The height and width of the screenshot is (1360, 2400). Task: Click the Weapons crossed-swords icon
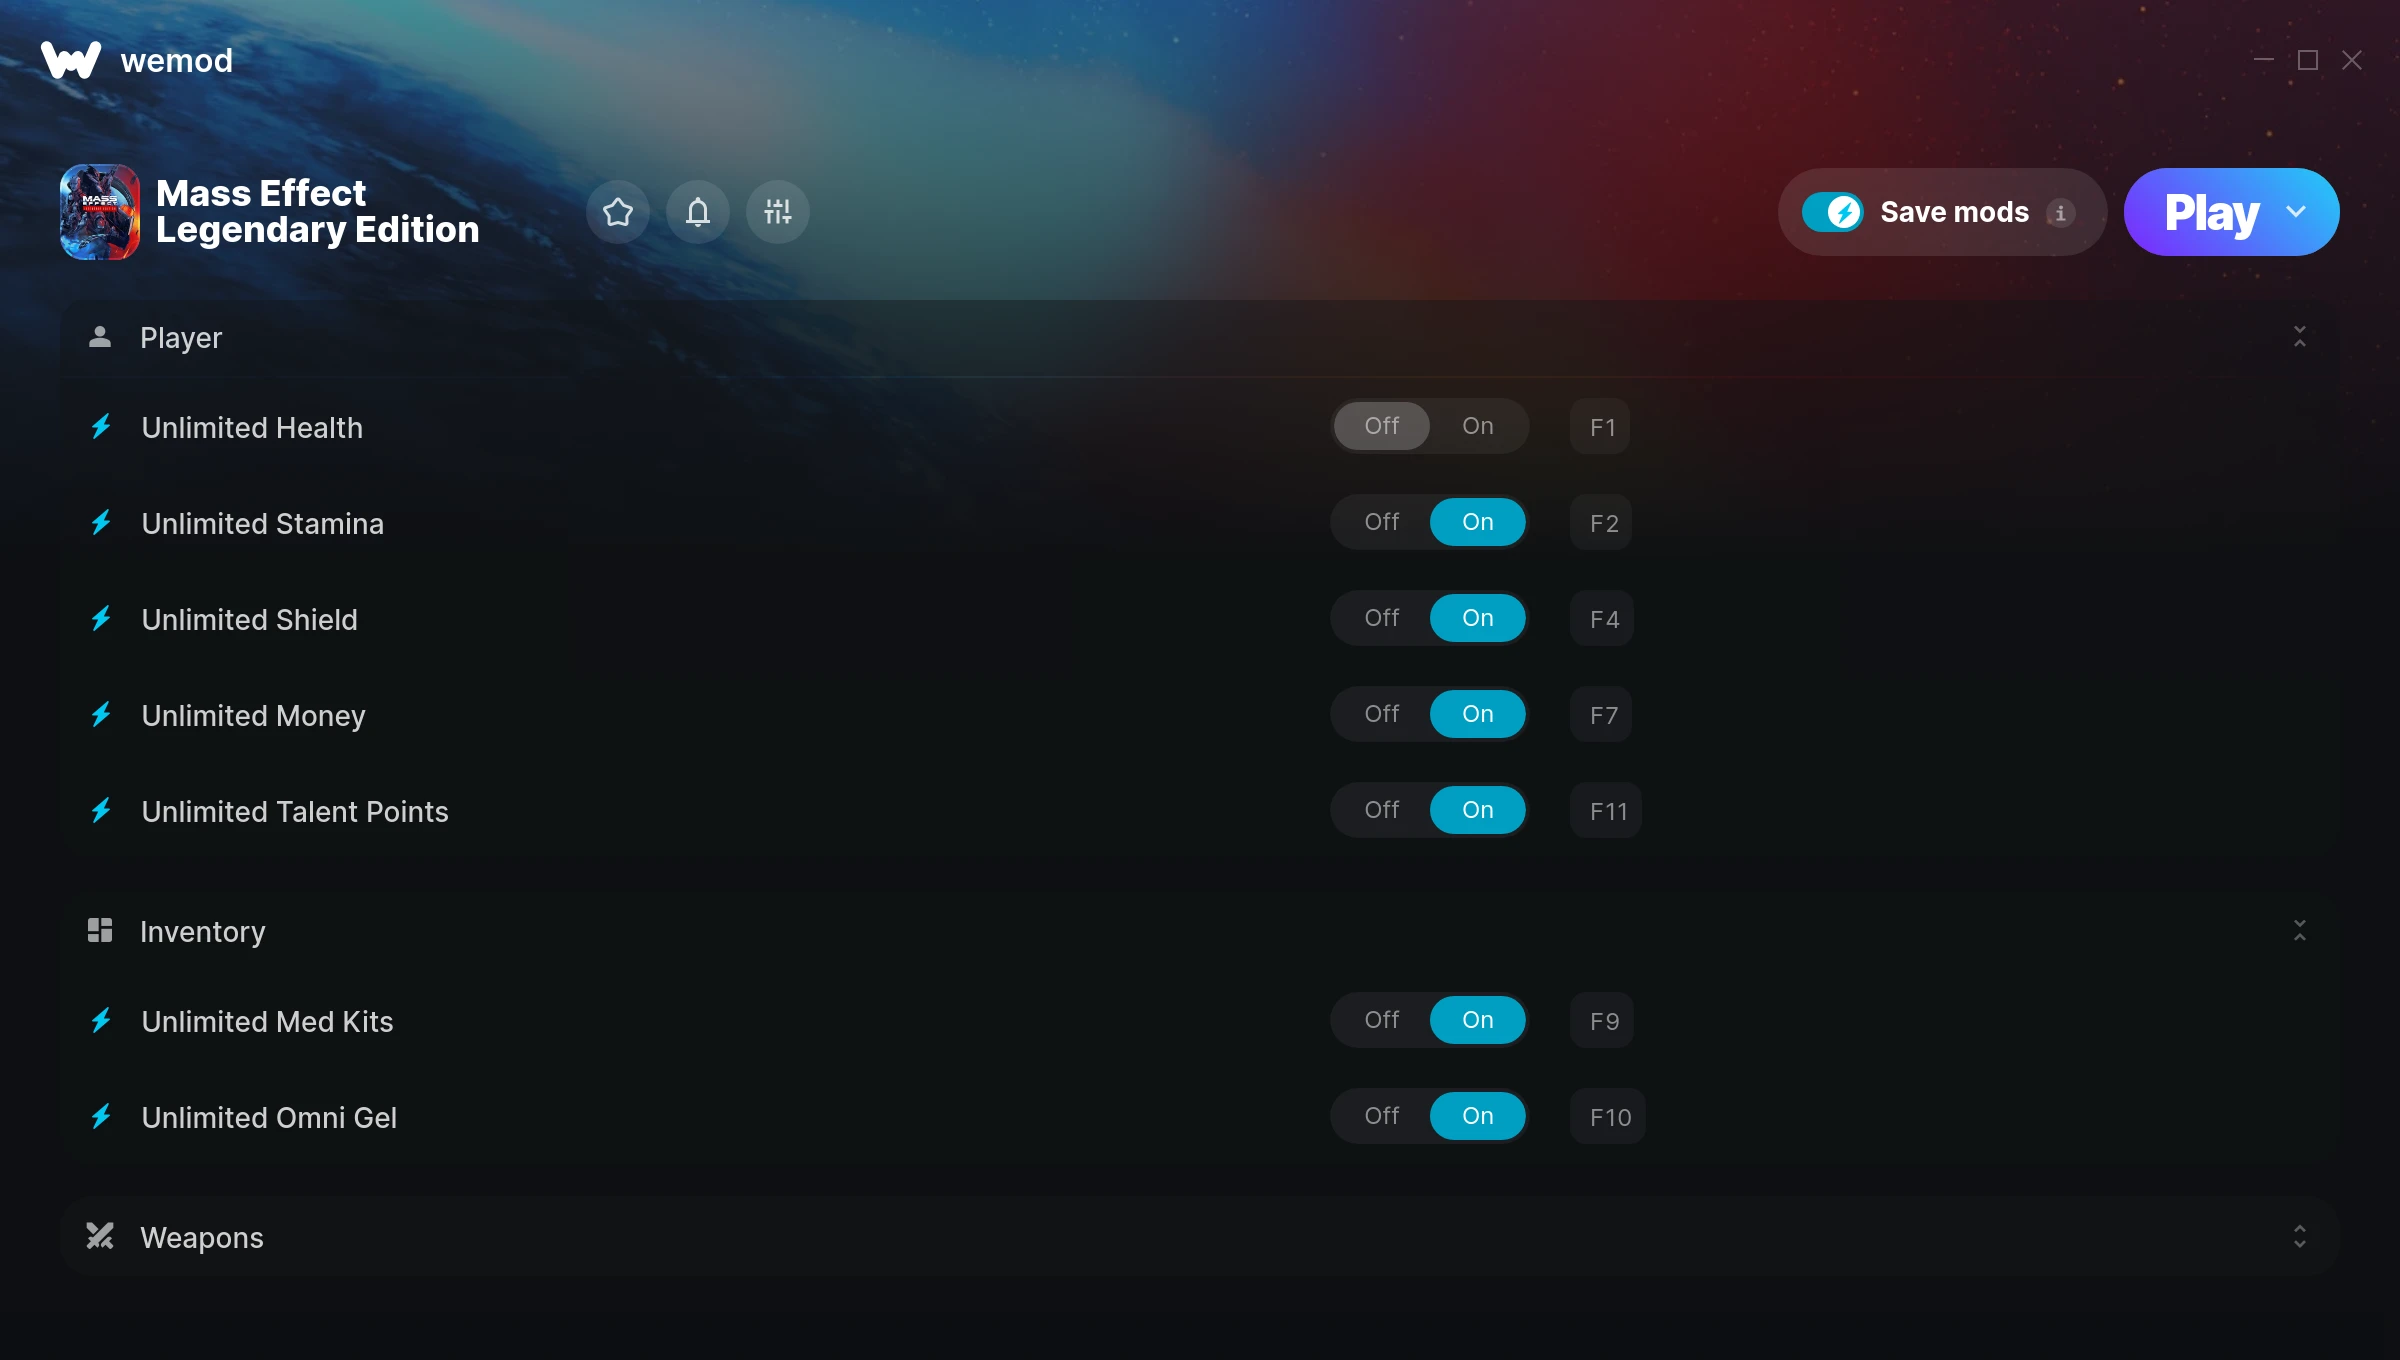(100, 1236)
